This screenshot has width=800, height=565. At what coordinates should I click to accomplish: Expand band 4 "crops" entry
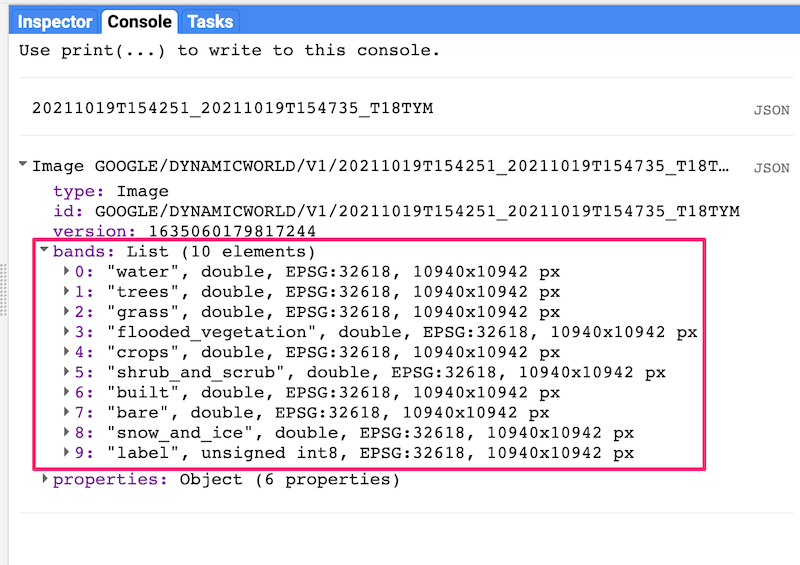[x=67, y=352]
